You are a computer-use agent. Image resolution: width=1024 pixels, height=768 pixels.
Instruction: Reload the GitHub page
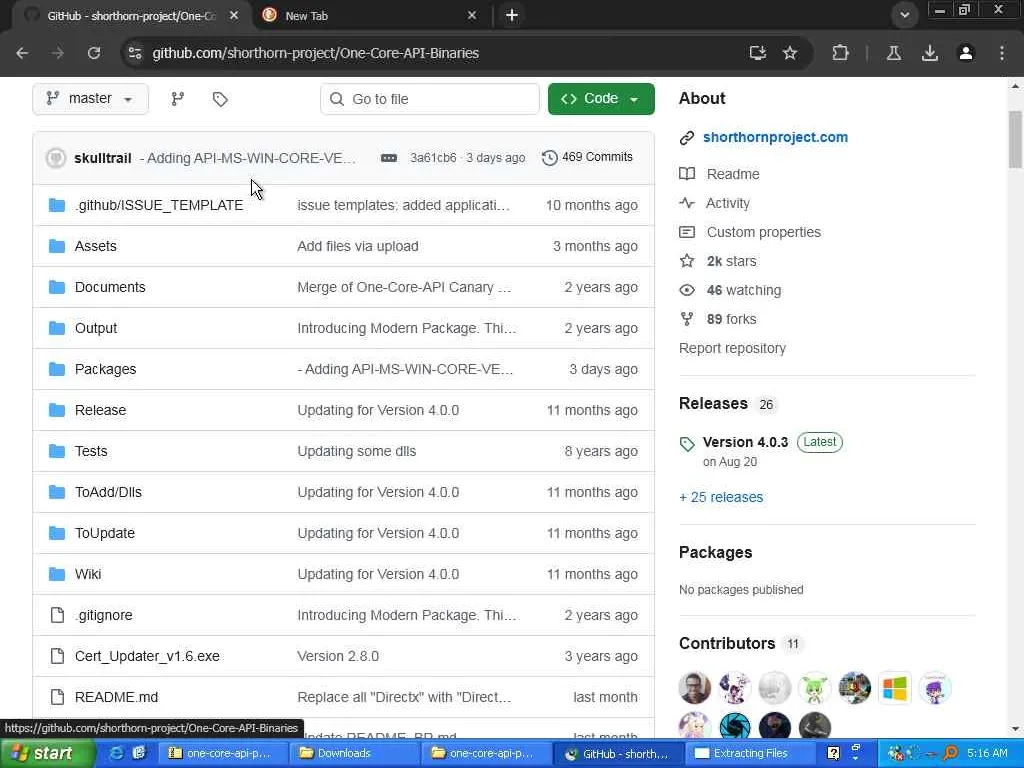coord(94,53)
